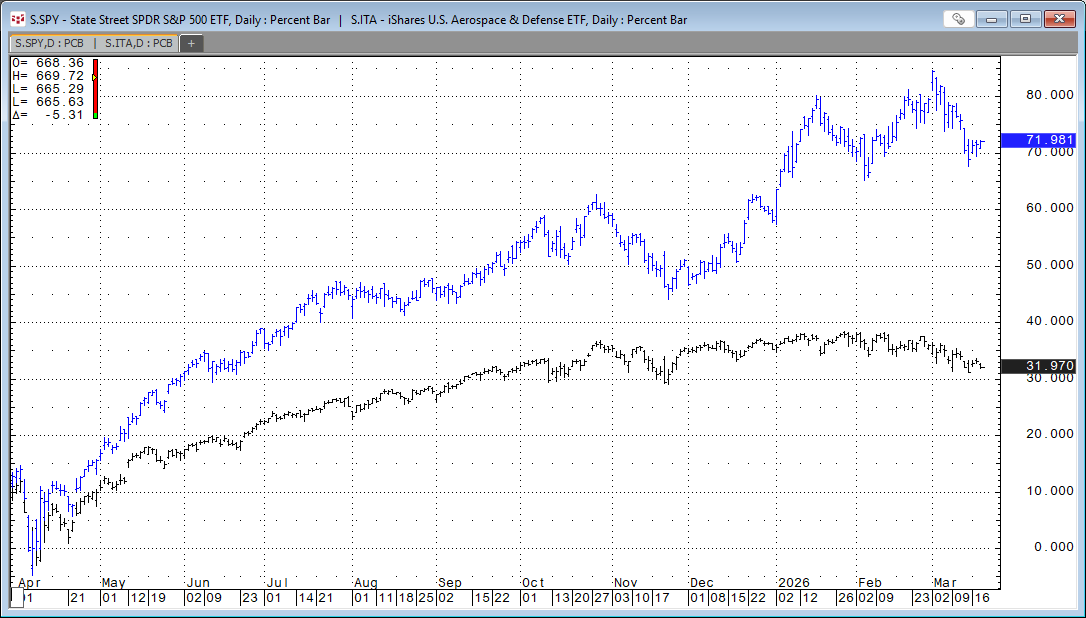The width and height of the screenshot is (1086, 618).
Task: Click the small box at the time axis start
Action: [x=16, y=598]
